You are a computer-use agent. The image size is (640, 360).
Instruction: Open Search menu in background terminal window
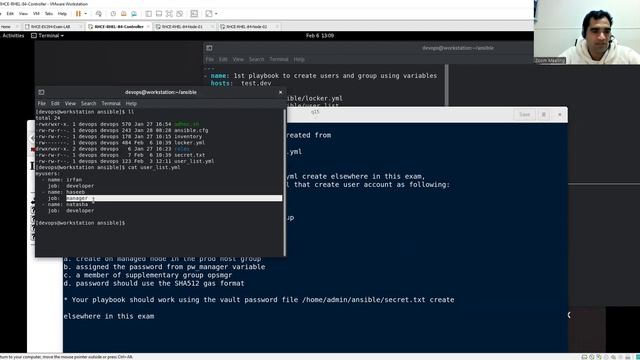tap(257, 60)
